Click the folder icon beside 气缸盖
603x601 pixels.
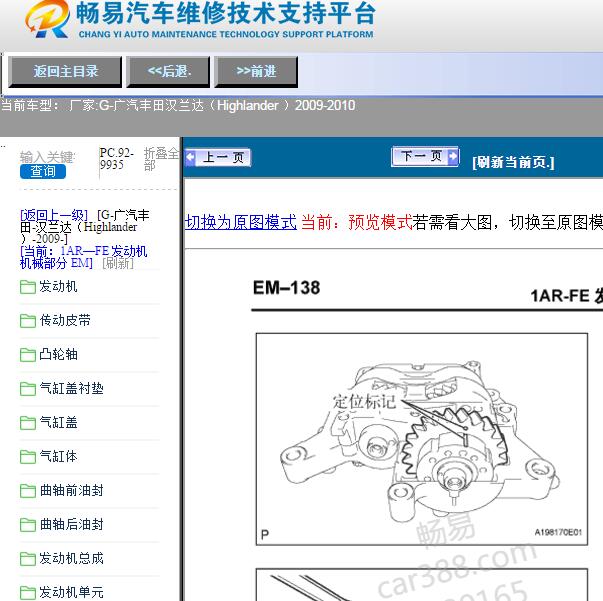28,423
